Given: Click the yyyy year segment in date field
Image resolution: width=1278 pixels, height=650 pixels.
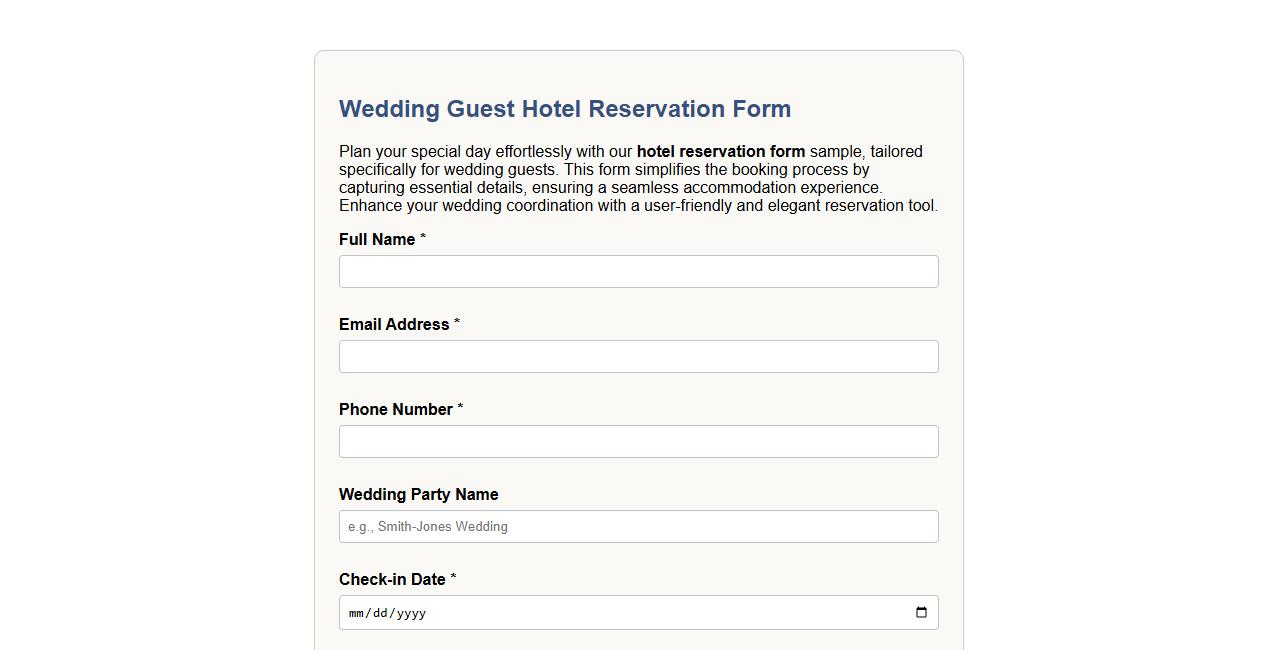Looking at the screenshot, I should pyautogui.click(x=412, y=613).
